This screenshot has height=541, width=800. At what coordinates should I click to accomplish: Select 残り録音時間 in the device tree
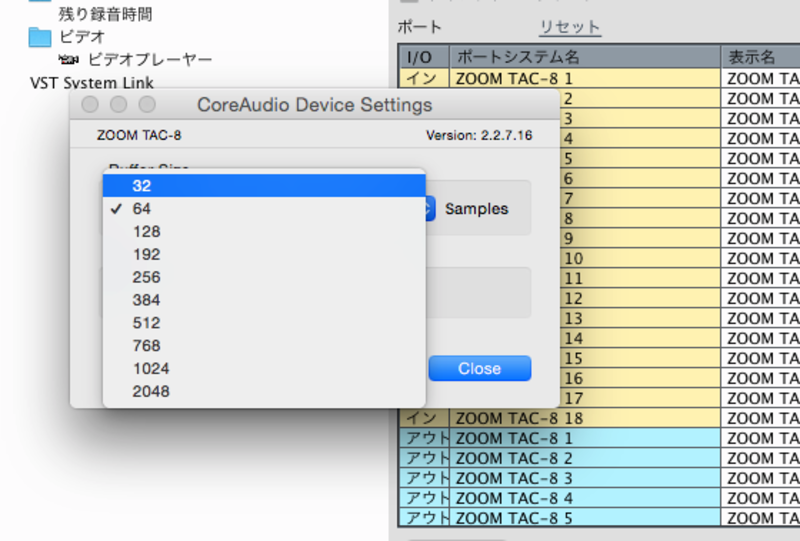(x=106, y=14)
